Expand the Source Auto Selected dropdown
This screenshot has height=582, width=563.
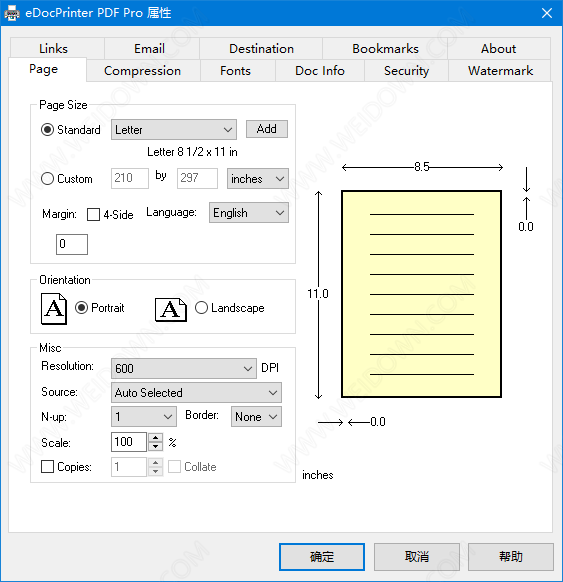coord(196,393)
